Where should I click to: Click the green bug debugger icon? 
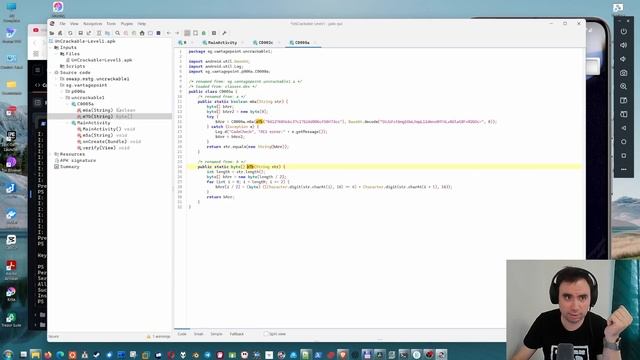204,33
